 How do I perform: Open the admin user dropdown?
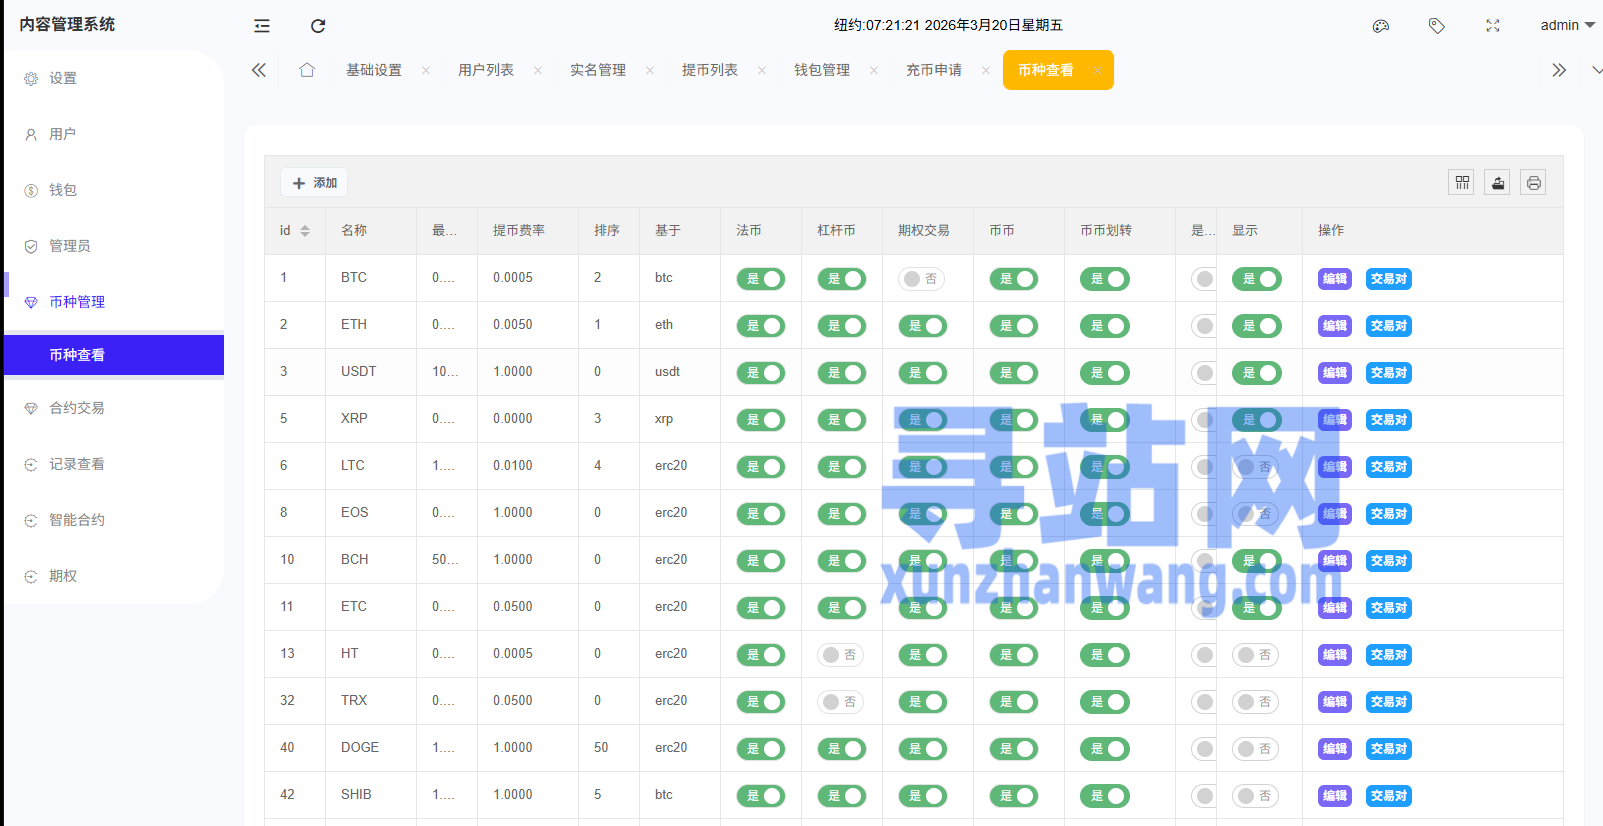tap(1566, 26)
